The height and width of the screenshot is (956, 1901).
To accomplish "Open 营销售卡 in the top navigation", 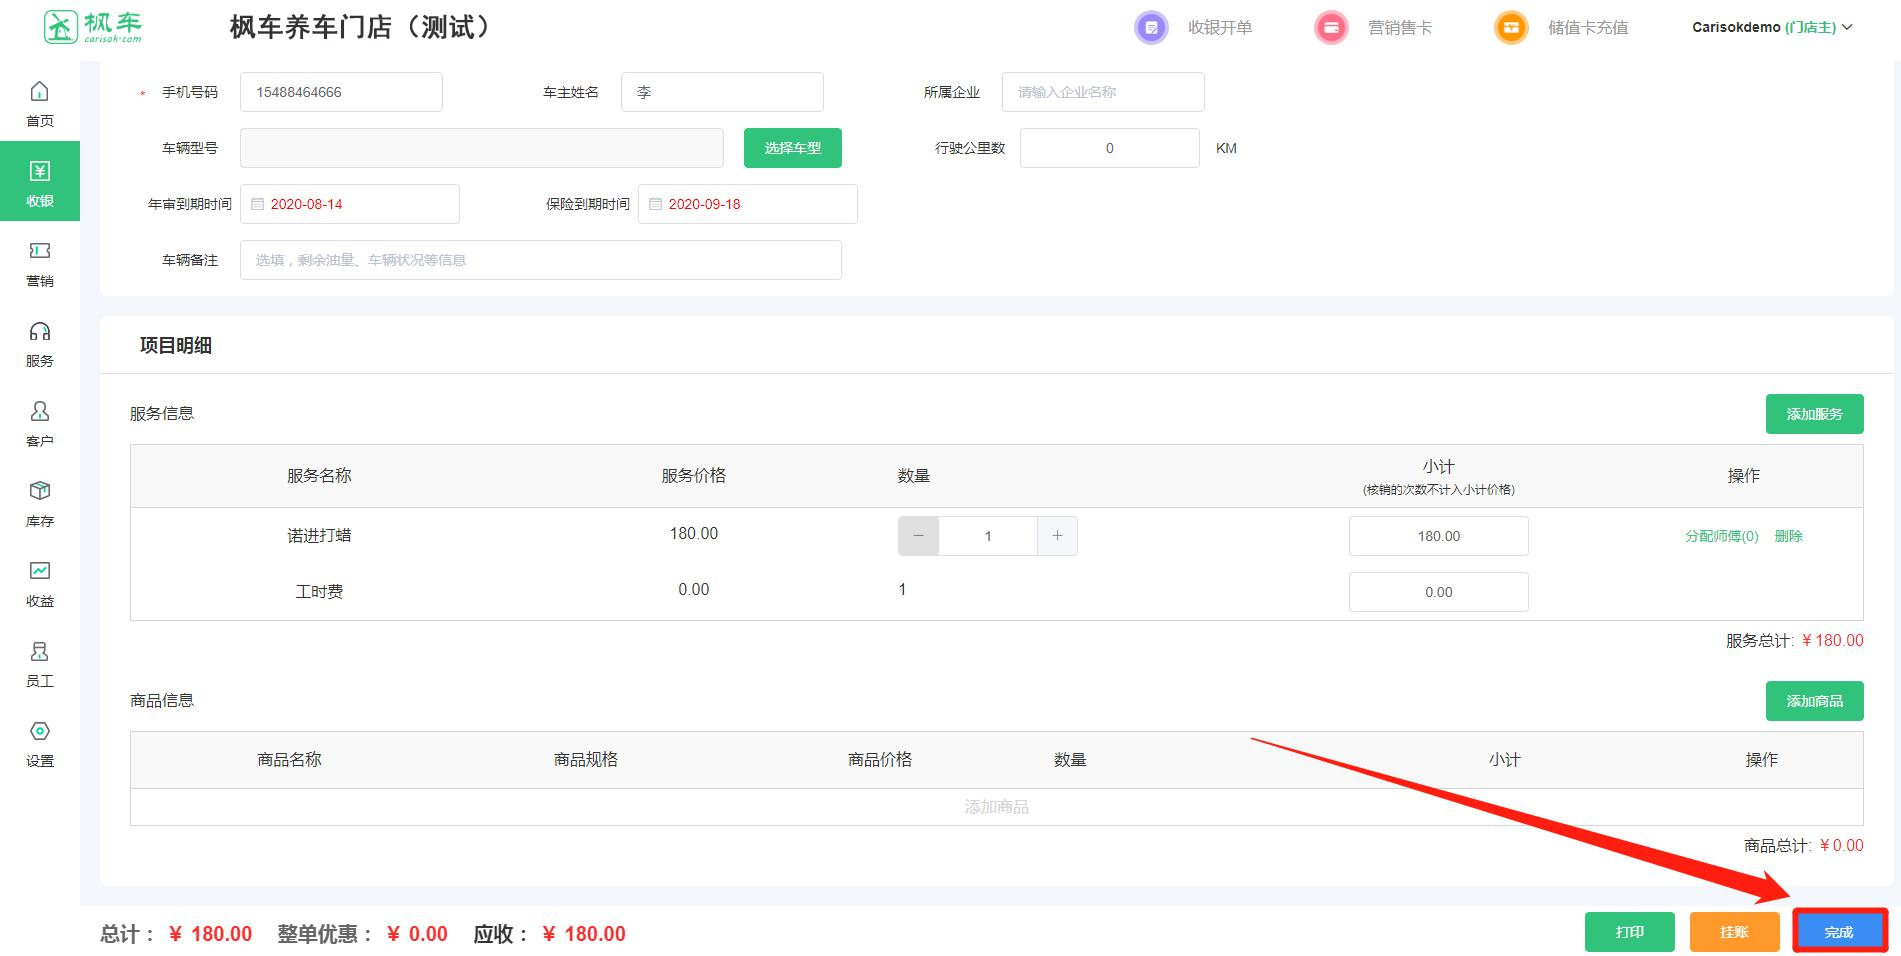I will pyautogui.click(x=1398, y=28).
